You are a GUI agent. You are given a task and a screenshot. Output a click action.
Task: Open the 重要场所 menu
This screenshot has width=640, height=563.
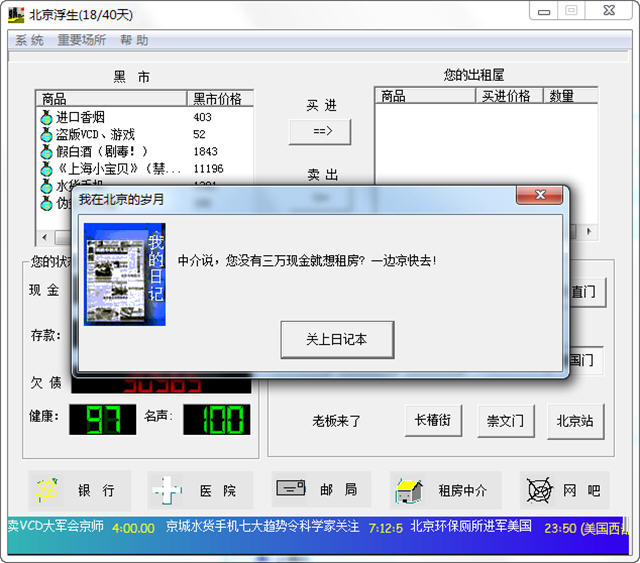pyautogui.click(x=81, y=41)
